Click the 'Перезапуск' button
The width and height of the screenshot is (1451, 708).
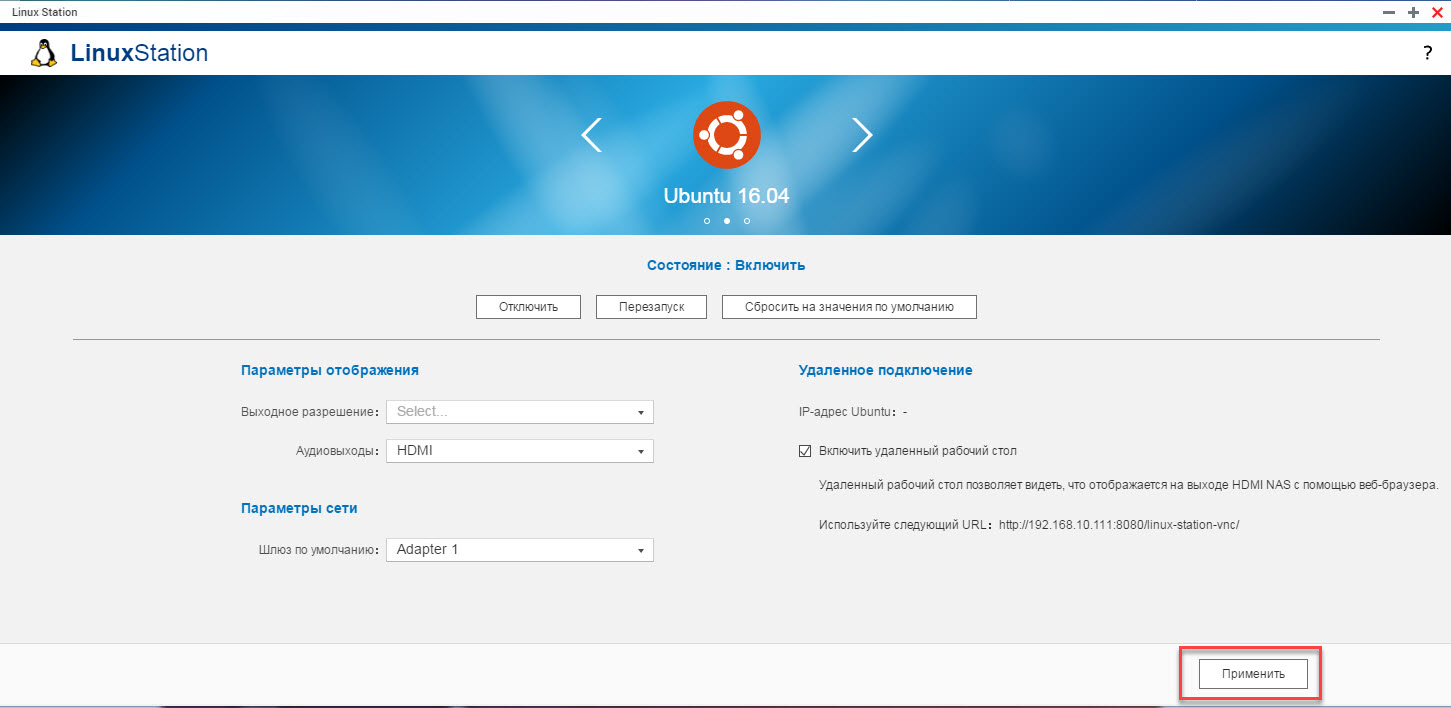(x=652, y=307)
